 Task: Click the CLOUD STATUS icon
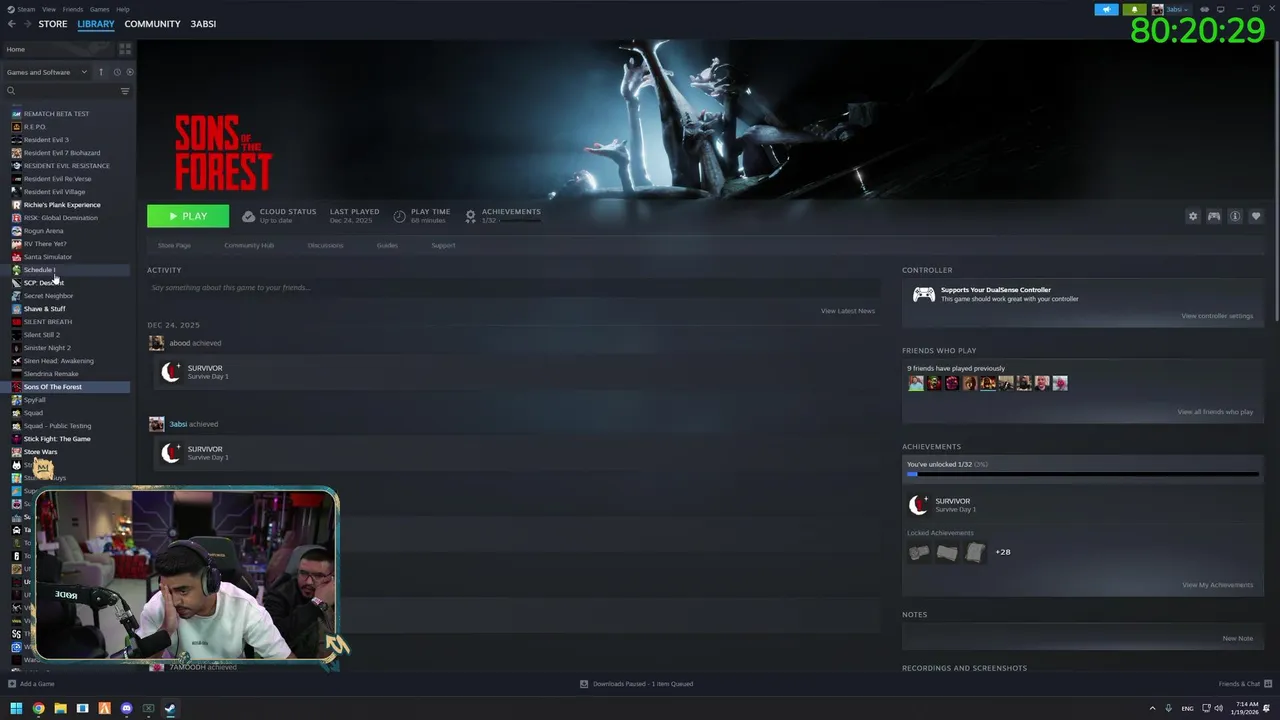[x=249, y=216]
